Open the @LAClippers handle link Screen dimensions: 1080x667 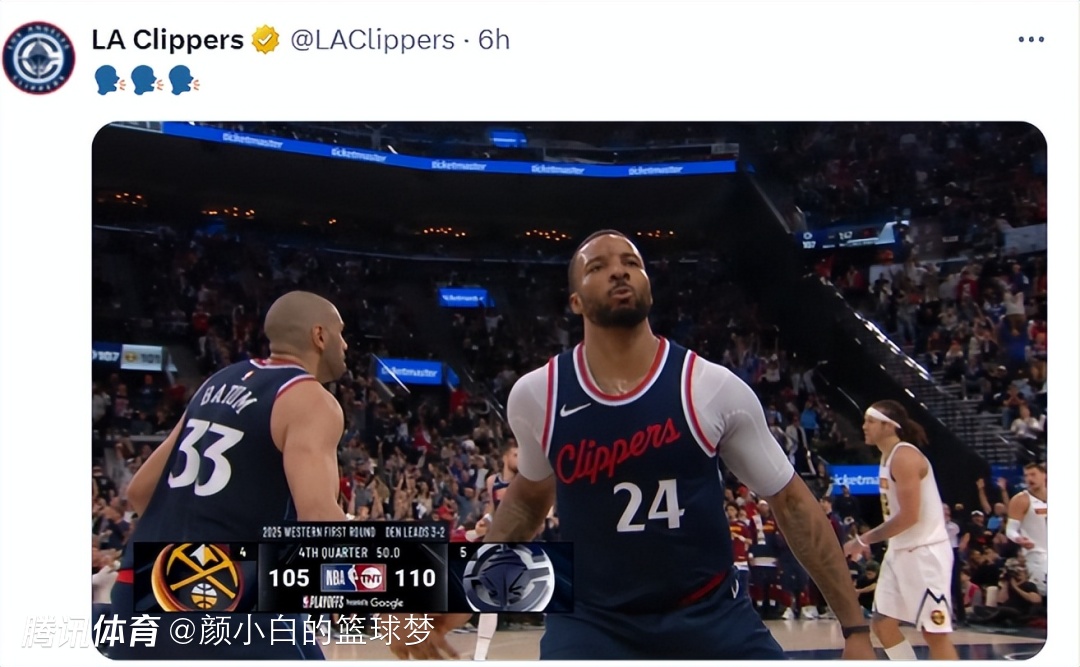pyautogui.click(x=373, y=40)
